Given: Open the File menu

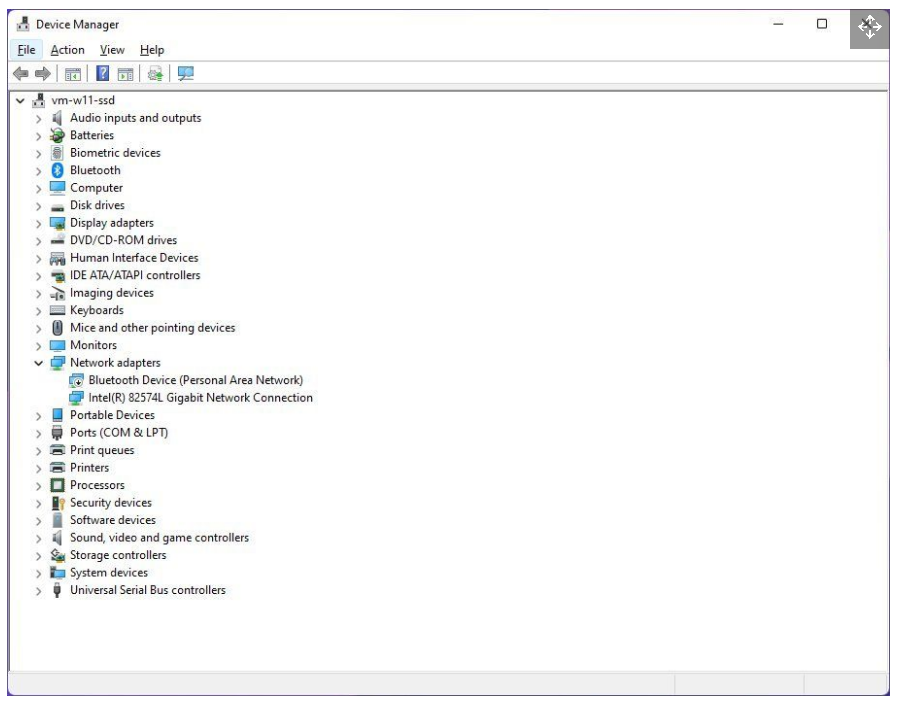Looking at the screenshot, I should click(x=26, y=50).
